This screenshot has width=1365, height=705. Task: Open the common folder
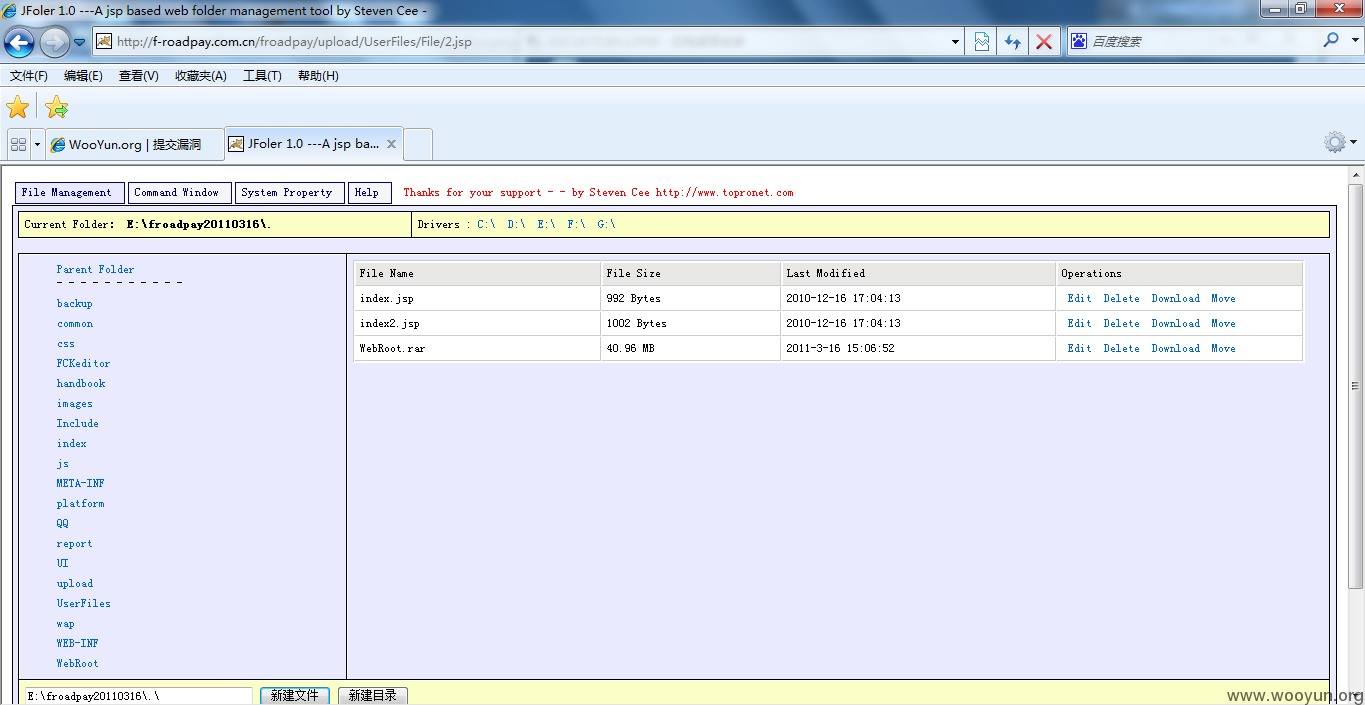pyautogui.click(x=75, y=324)
